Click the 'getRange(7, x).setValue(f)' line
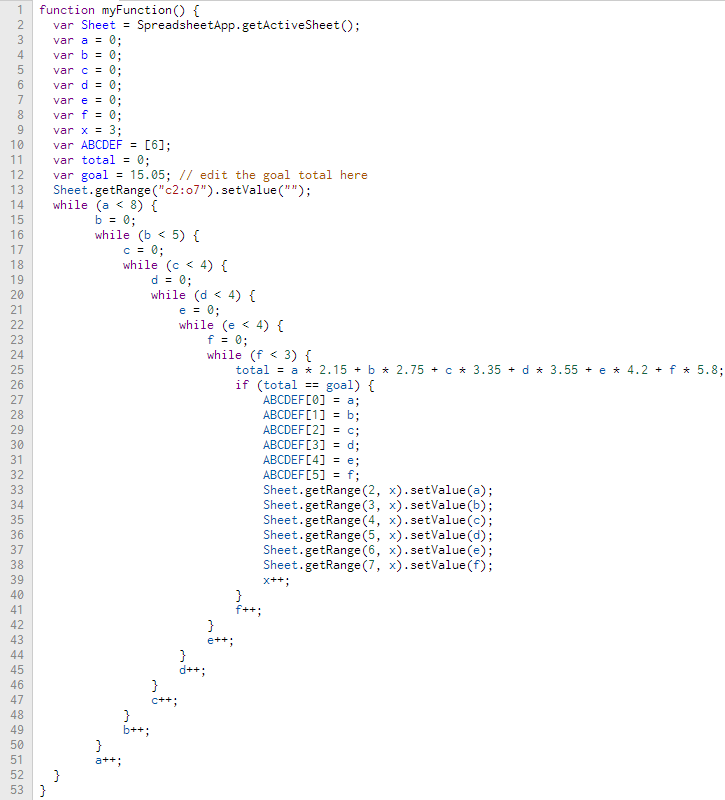This screenshot has width=725, height=800. coord(378,565)
